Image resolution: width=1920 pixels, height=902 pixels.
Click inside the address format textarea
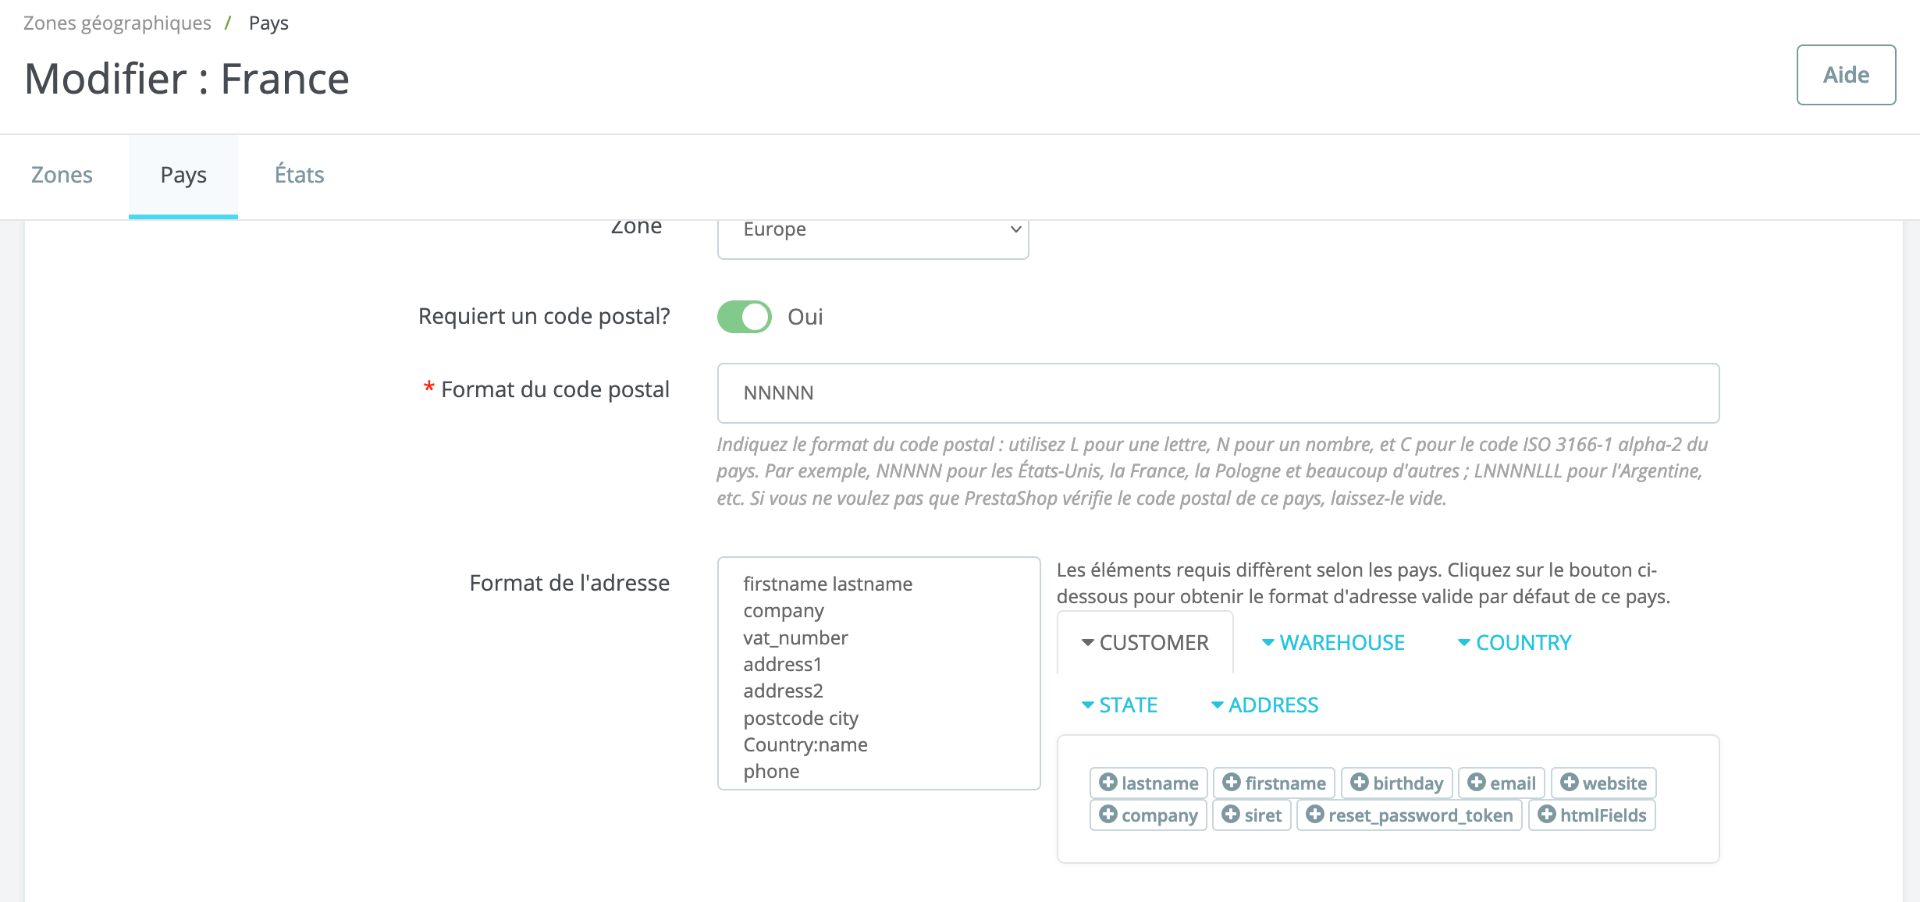pyautogui.click(x=879, y=673)
